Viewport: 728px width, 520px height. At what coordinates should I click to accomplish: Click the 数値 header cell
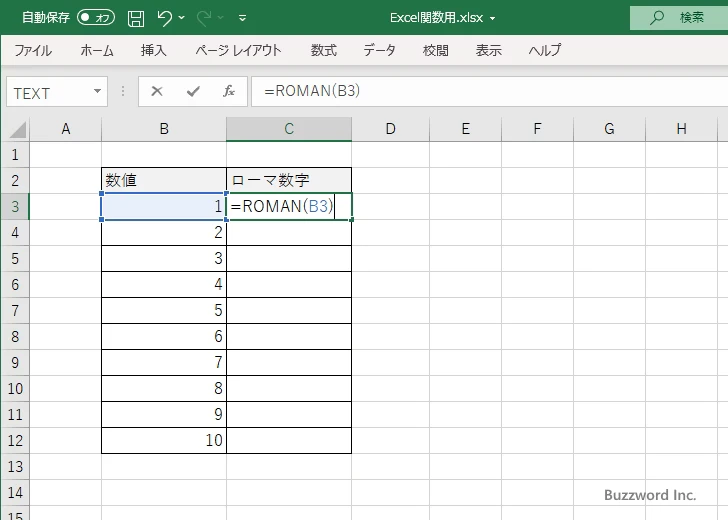tap(164, 180)
